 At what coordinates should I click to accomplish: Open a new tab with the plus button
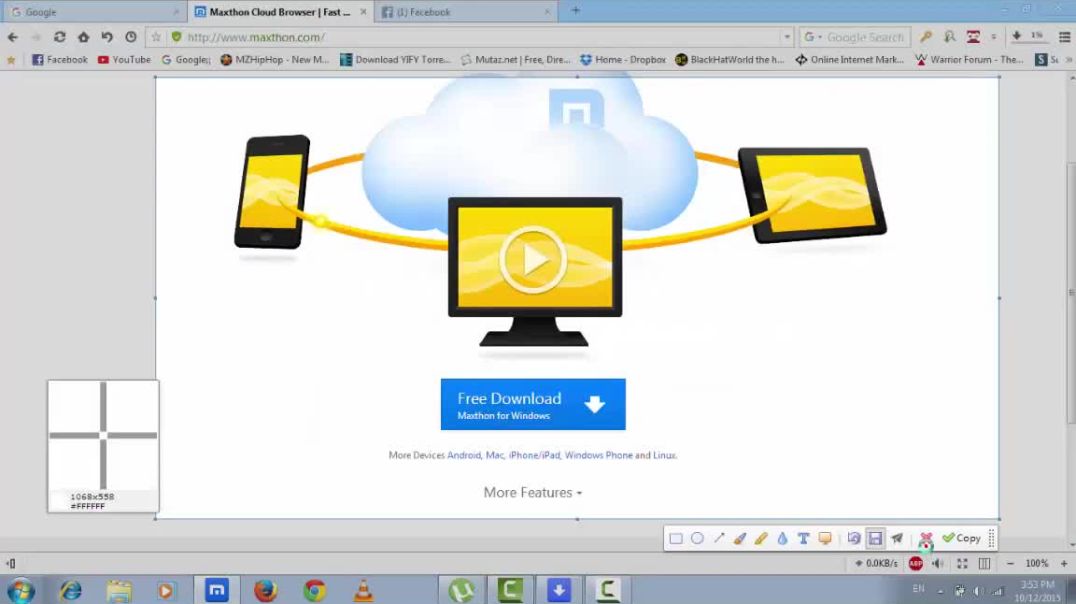(x=576, y=10)
